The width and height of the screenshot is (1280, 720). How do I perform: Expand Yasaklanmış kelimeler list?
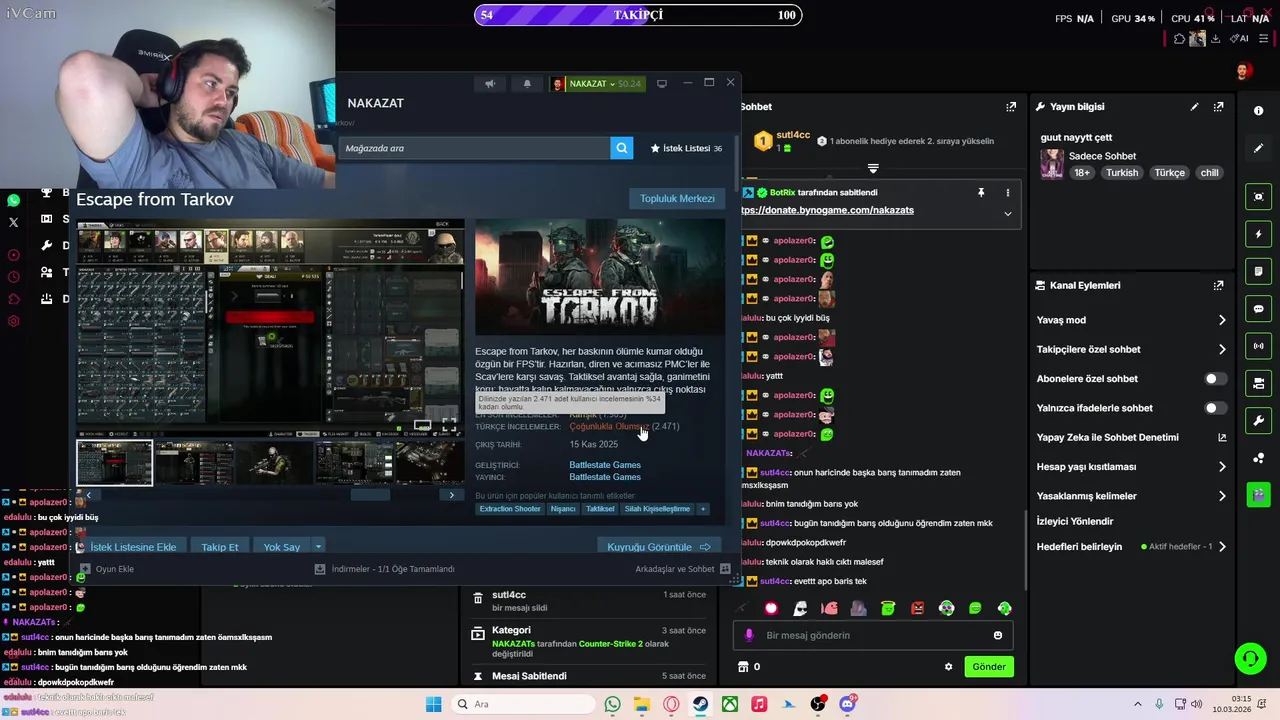[1222, 496]
